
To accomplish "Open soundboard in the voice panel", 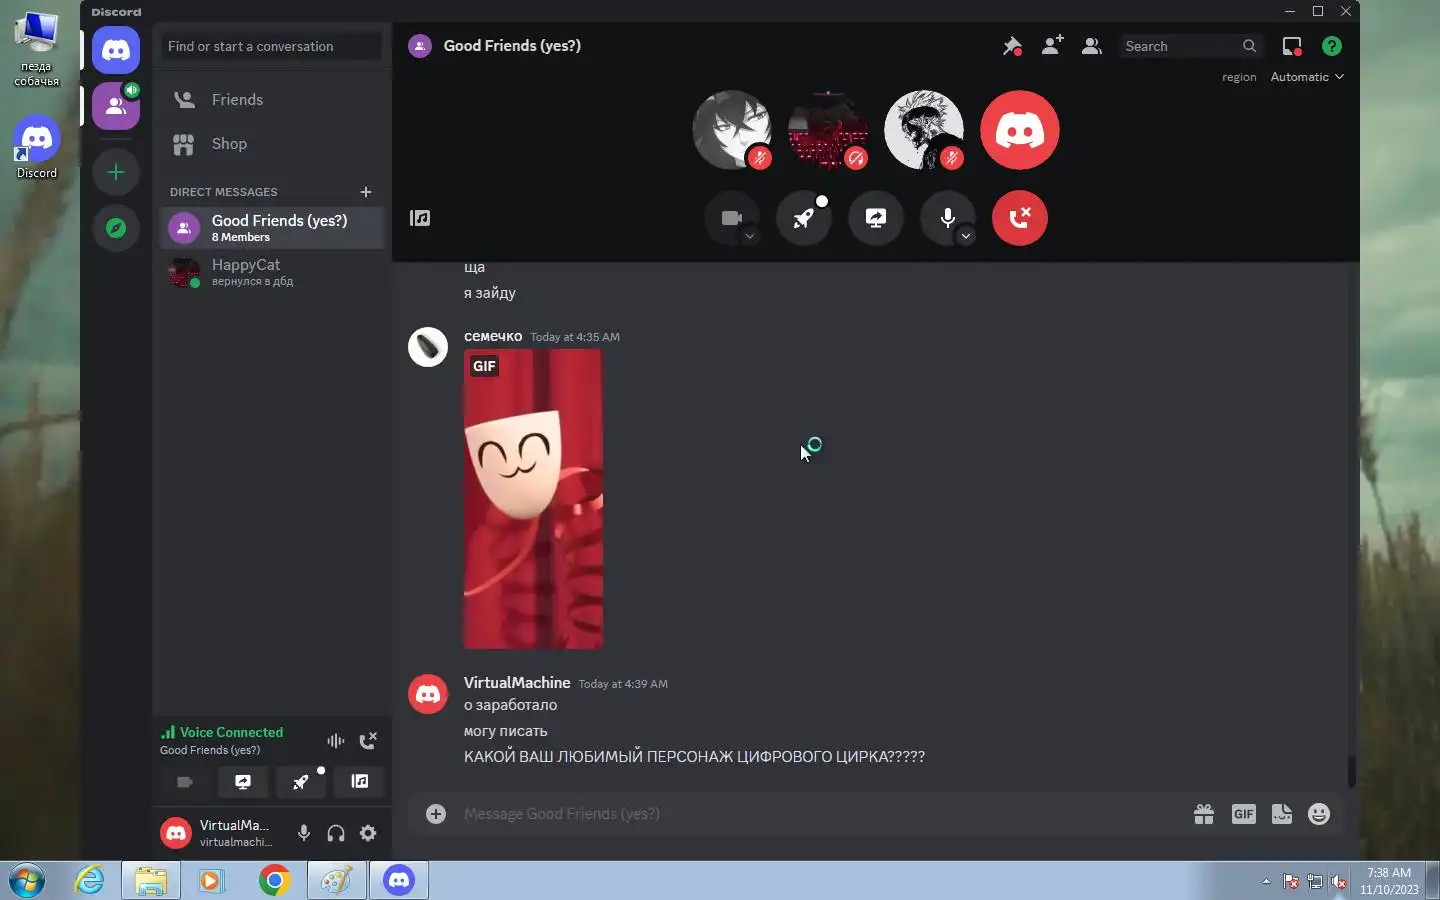I will (x=360, y=782).
